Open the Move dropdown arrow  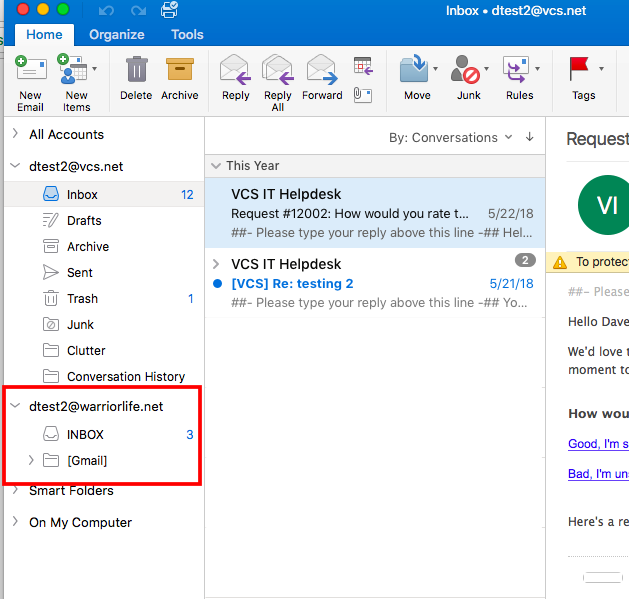coord(436,69)
